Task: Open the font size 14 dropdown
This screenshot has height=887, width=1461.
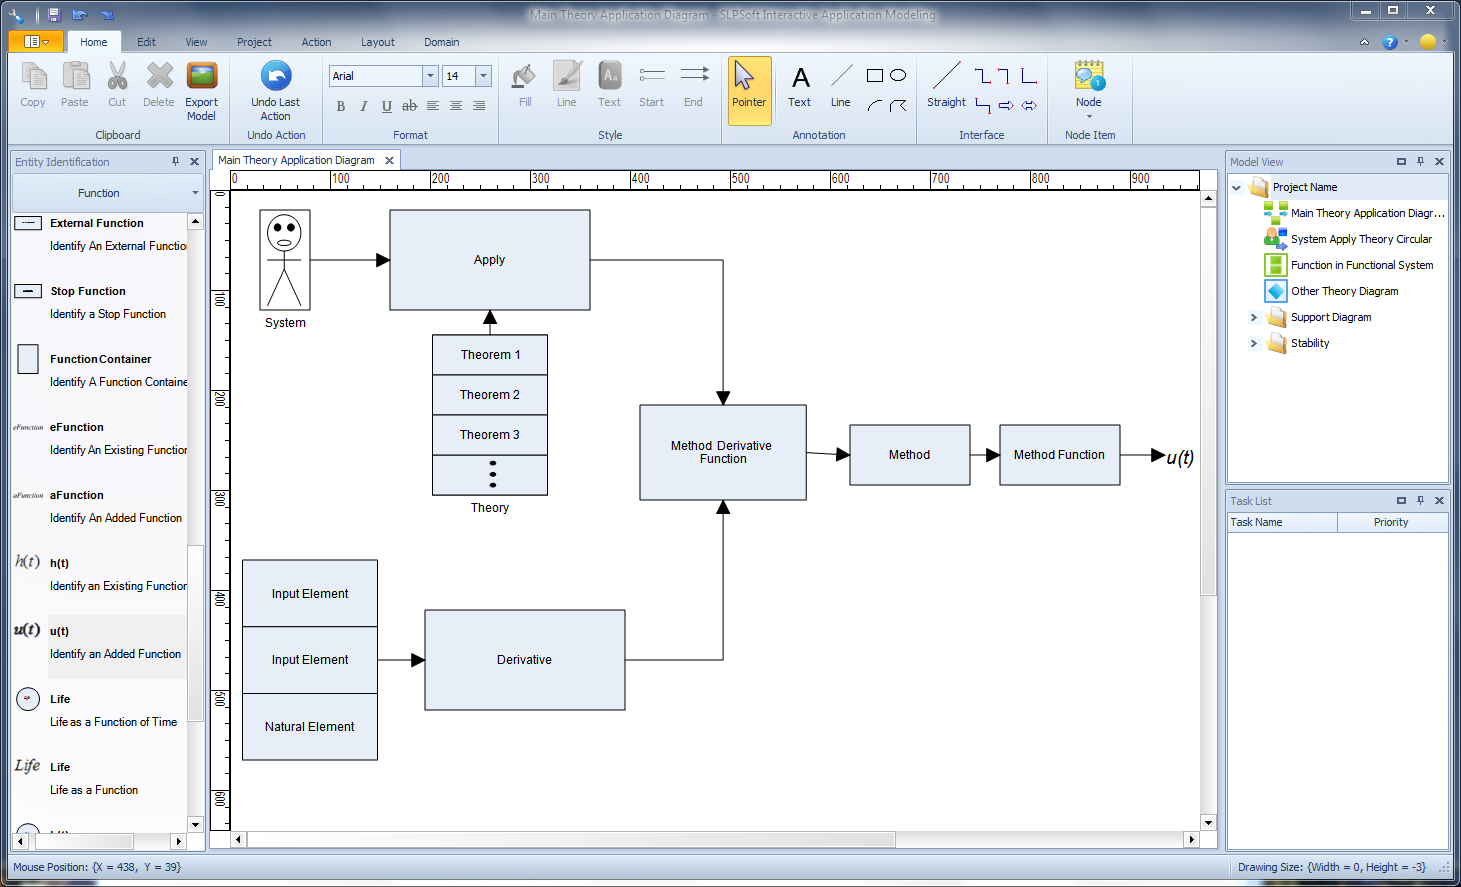Action: [484, 76]
